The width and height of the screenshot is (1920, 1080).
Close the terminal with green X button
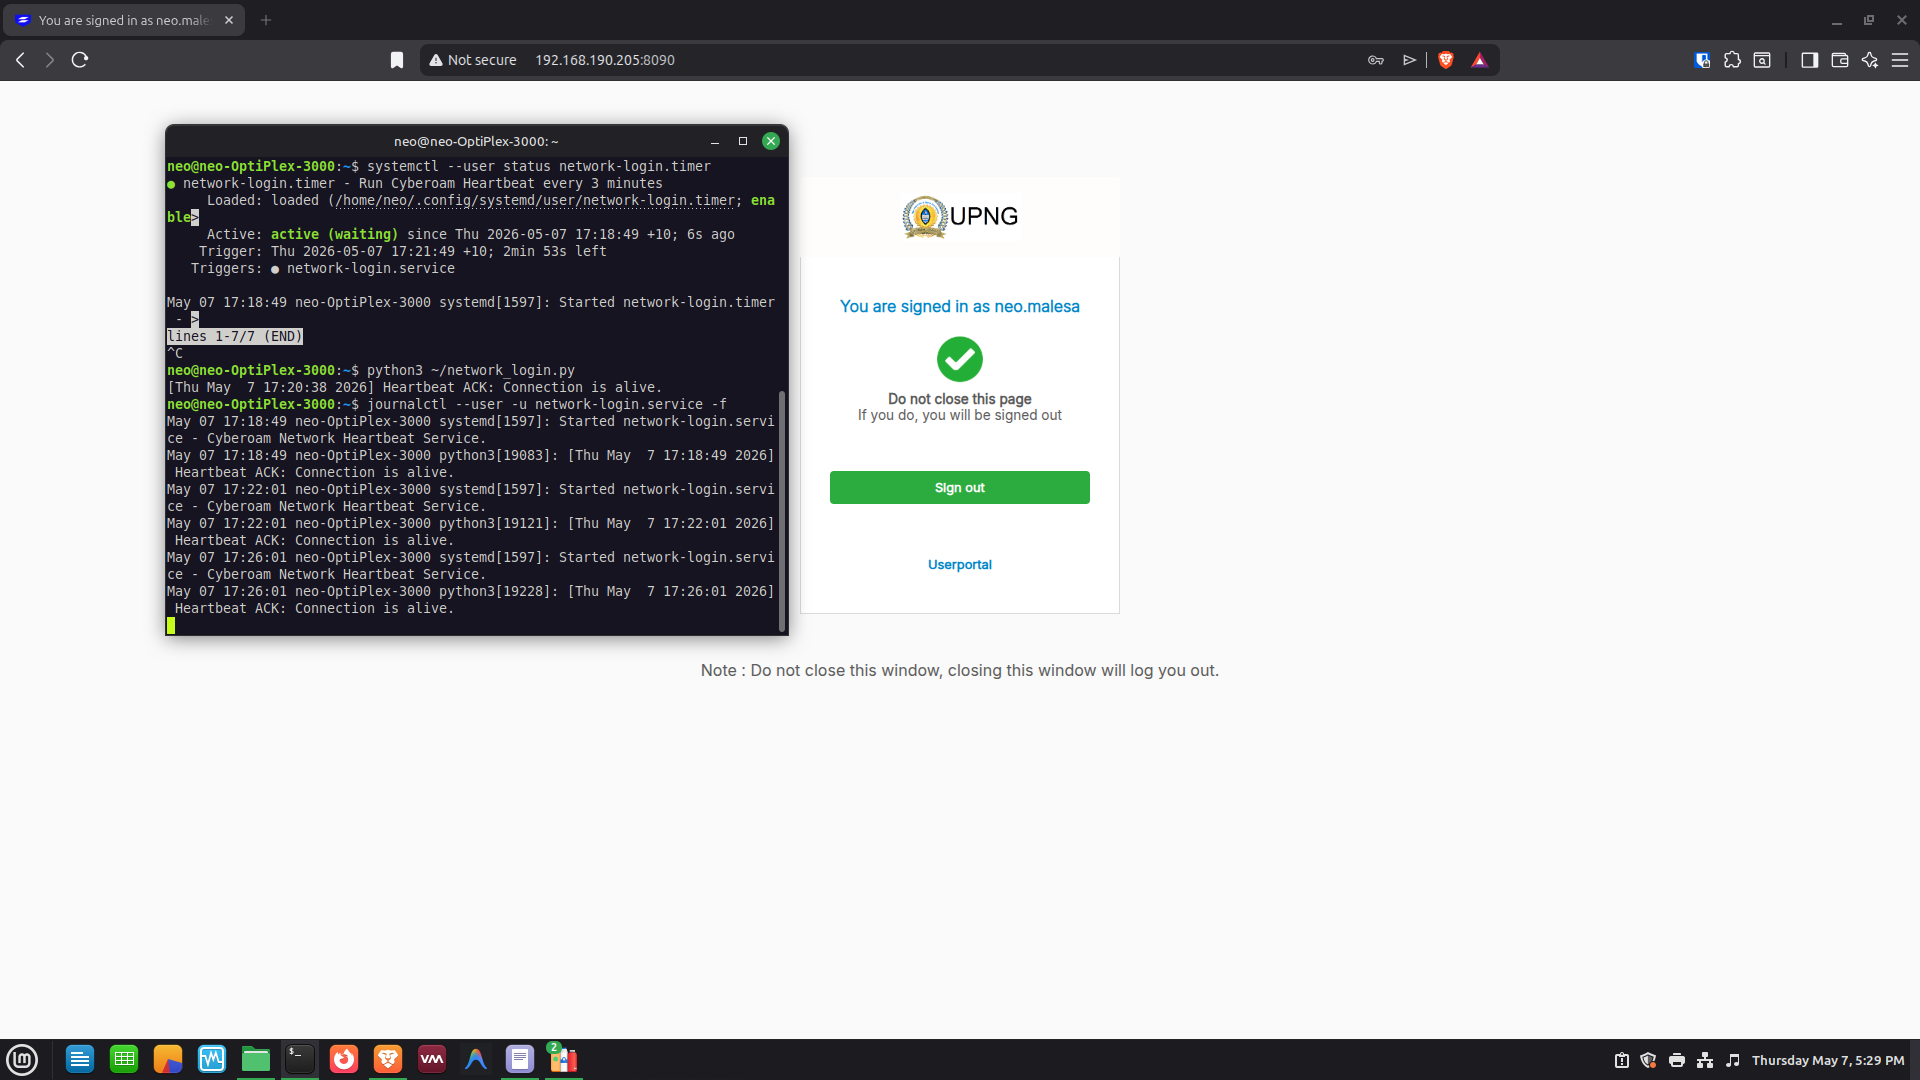tap(771, 141)
